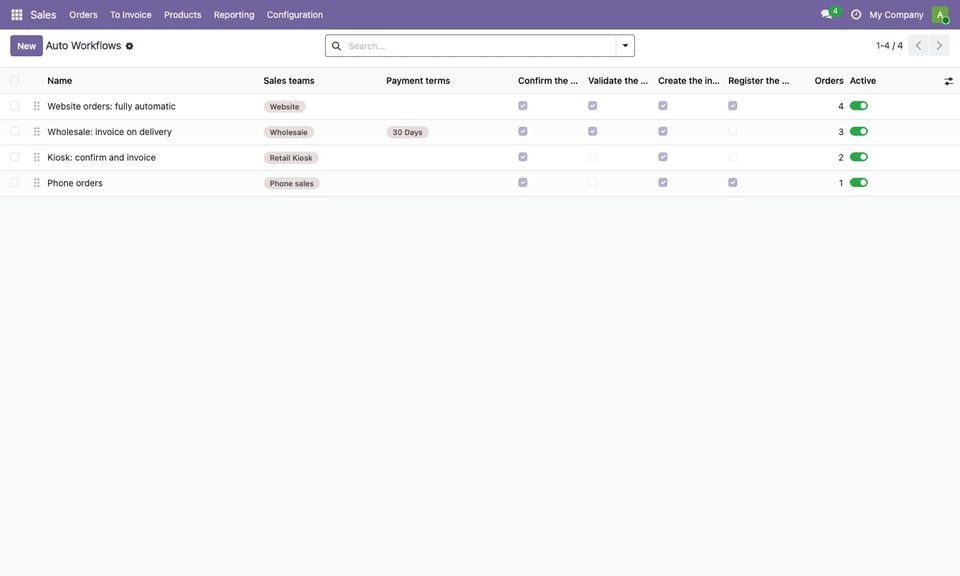Select all rows with header checkbox
The height and width of the screenshot is (576, 960).
pos(15,81)
